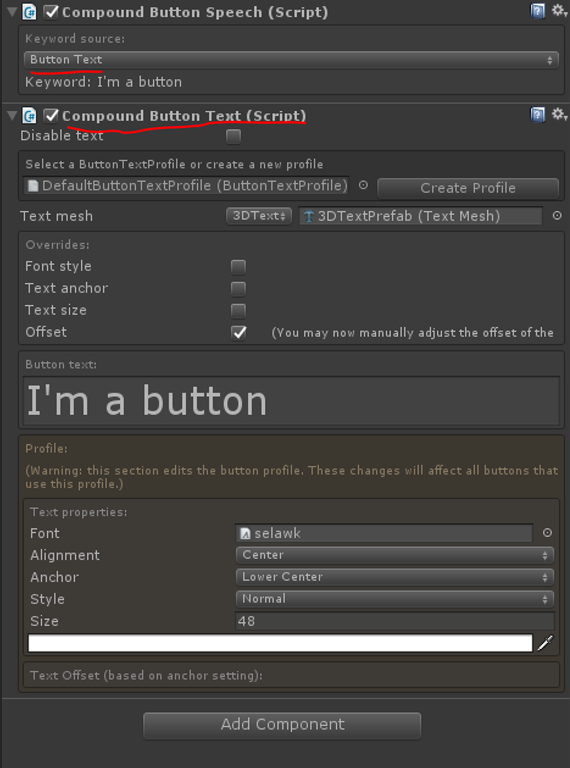Collapse the Compound Button Text component foldout
The image size is (570, 768).
coord(12,116)
